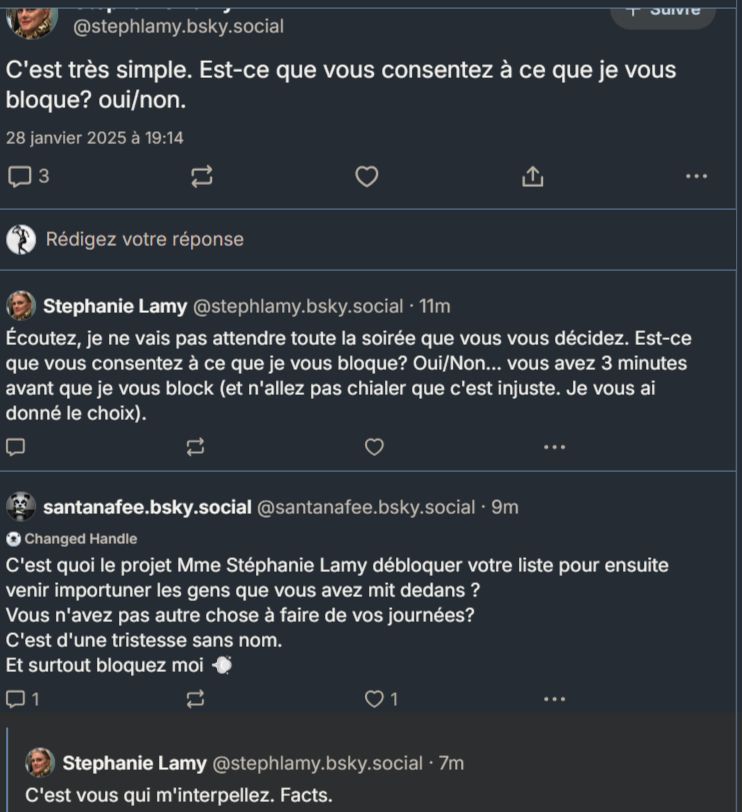Open santanafee.bsky.social profile name link
742x812 pixels.
click(x=147, y=507)
